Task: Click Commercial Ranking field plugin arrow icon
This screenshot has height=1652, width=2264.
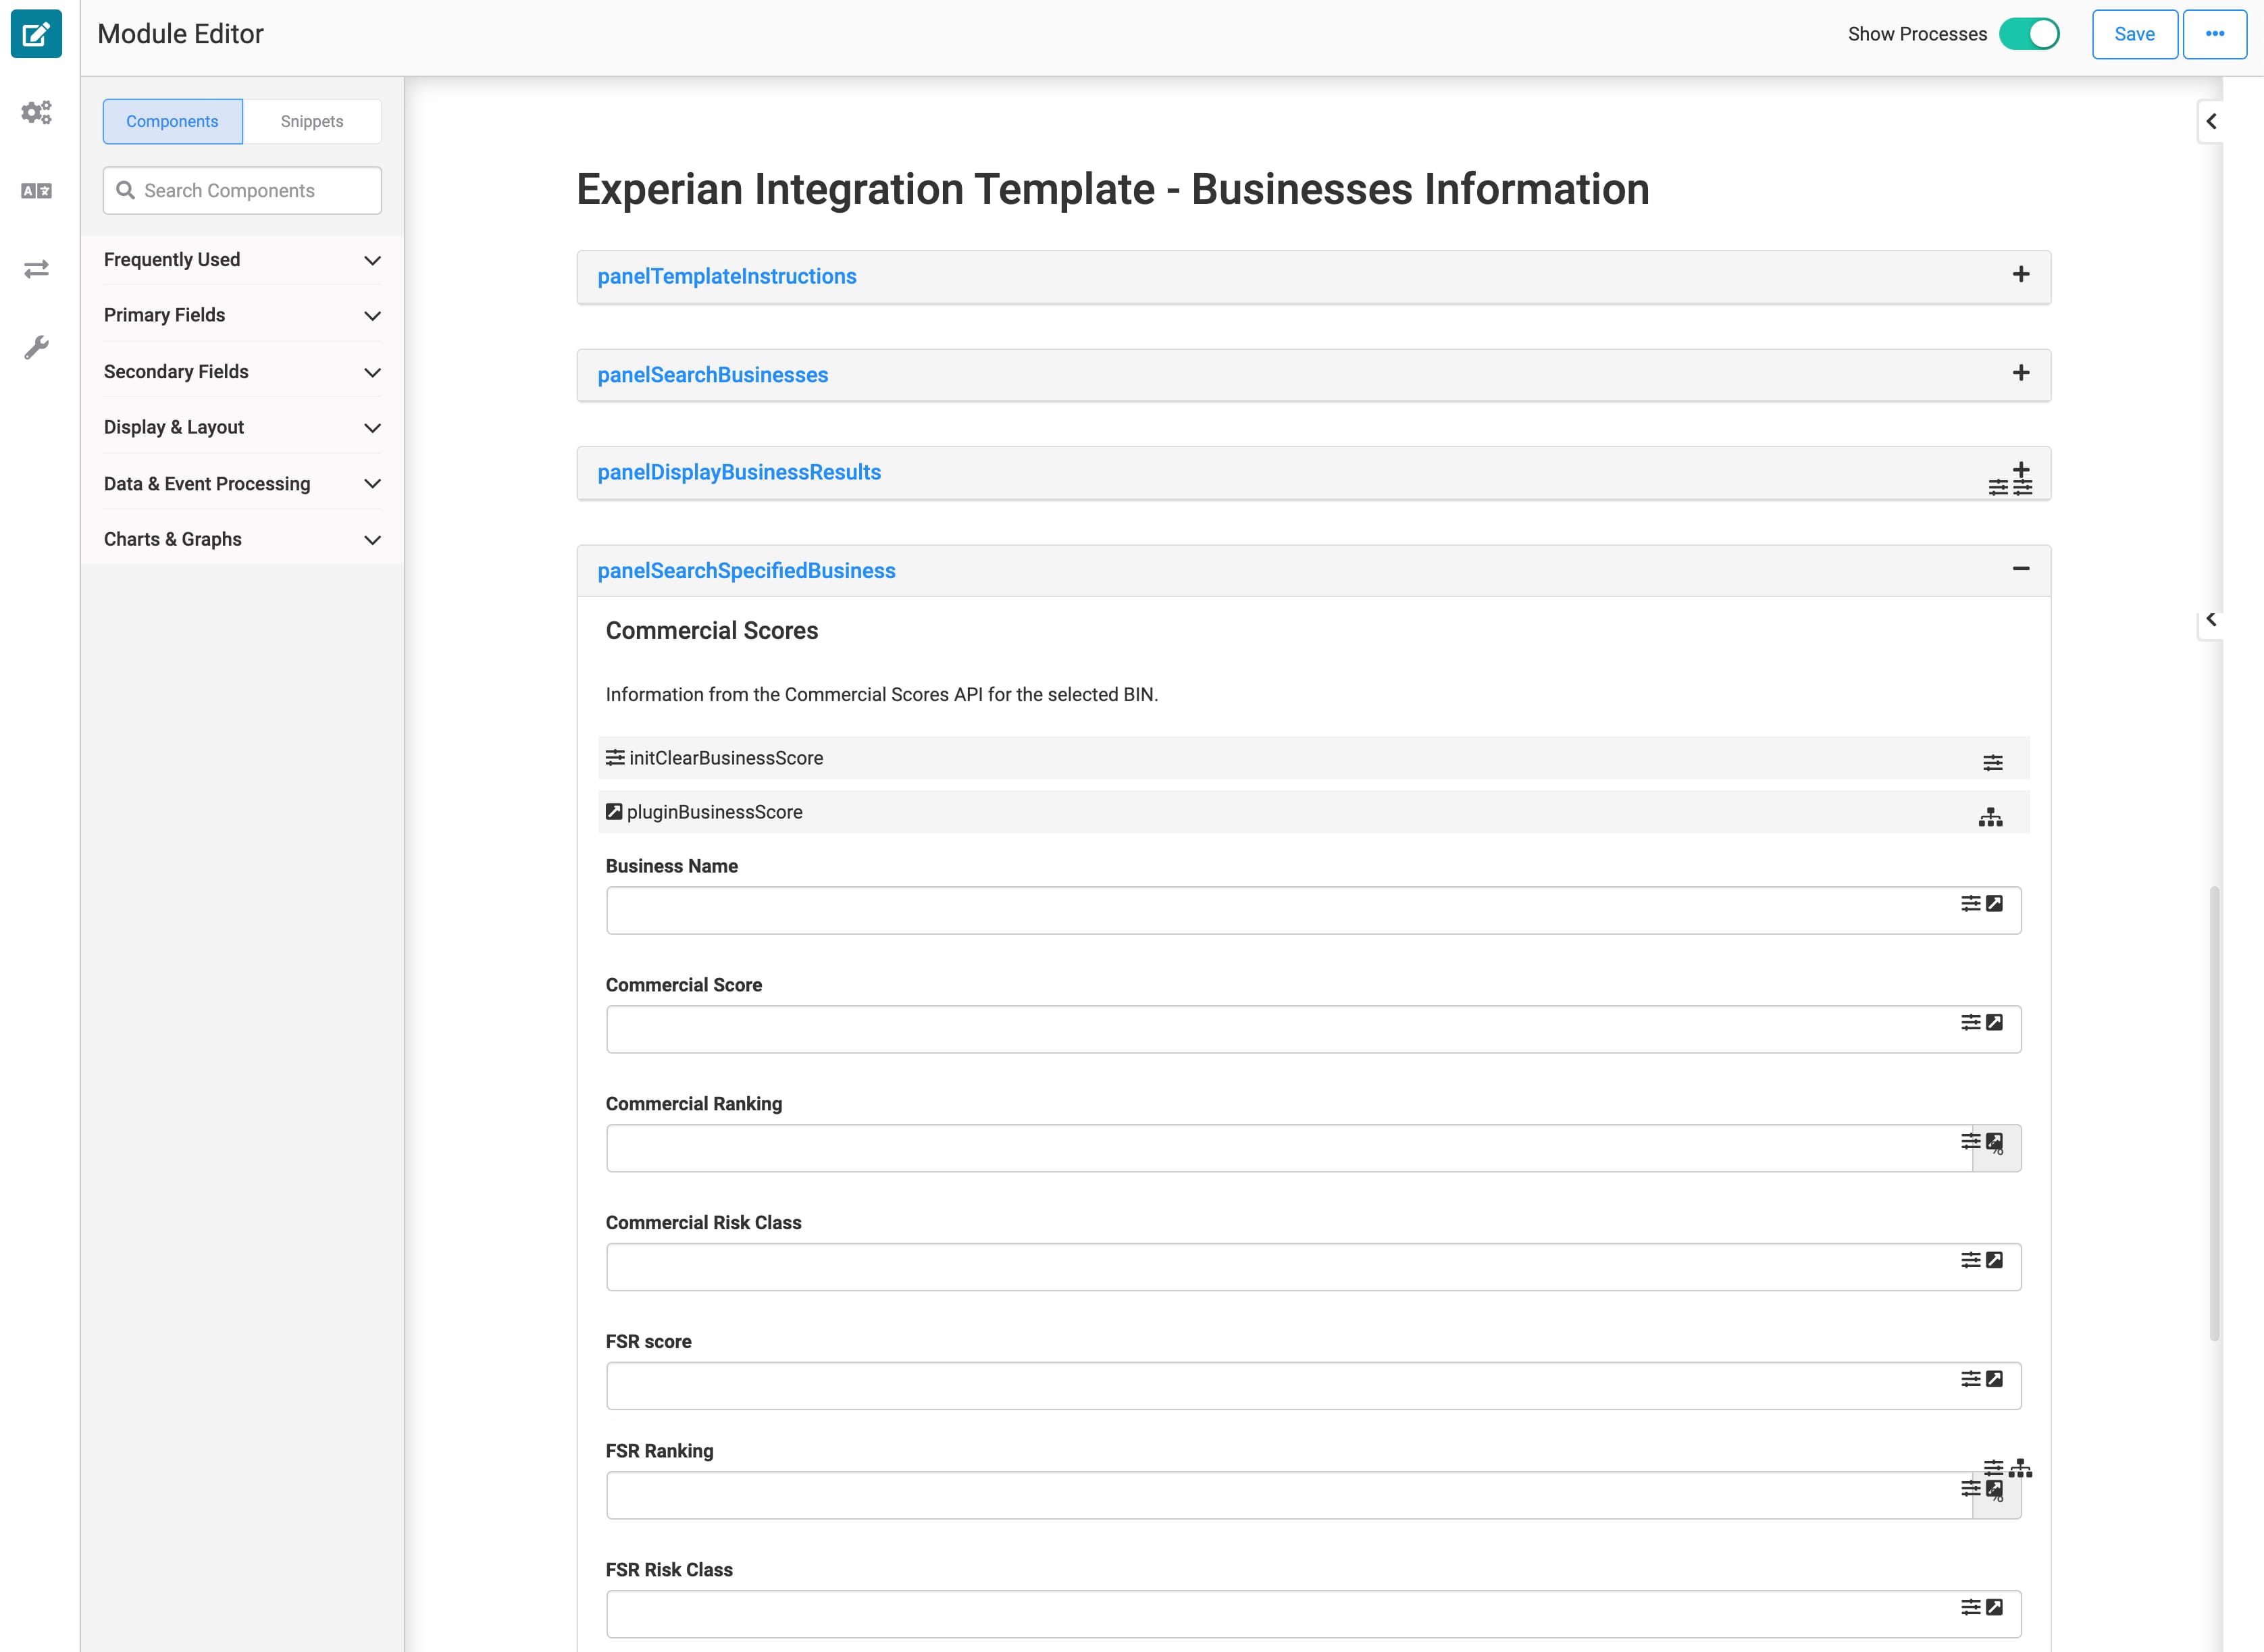Action: pos(1994,1142)
